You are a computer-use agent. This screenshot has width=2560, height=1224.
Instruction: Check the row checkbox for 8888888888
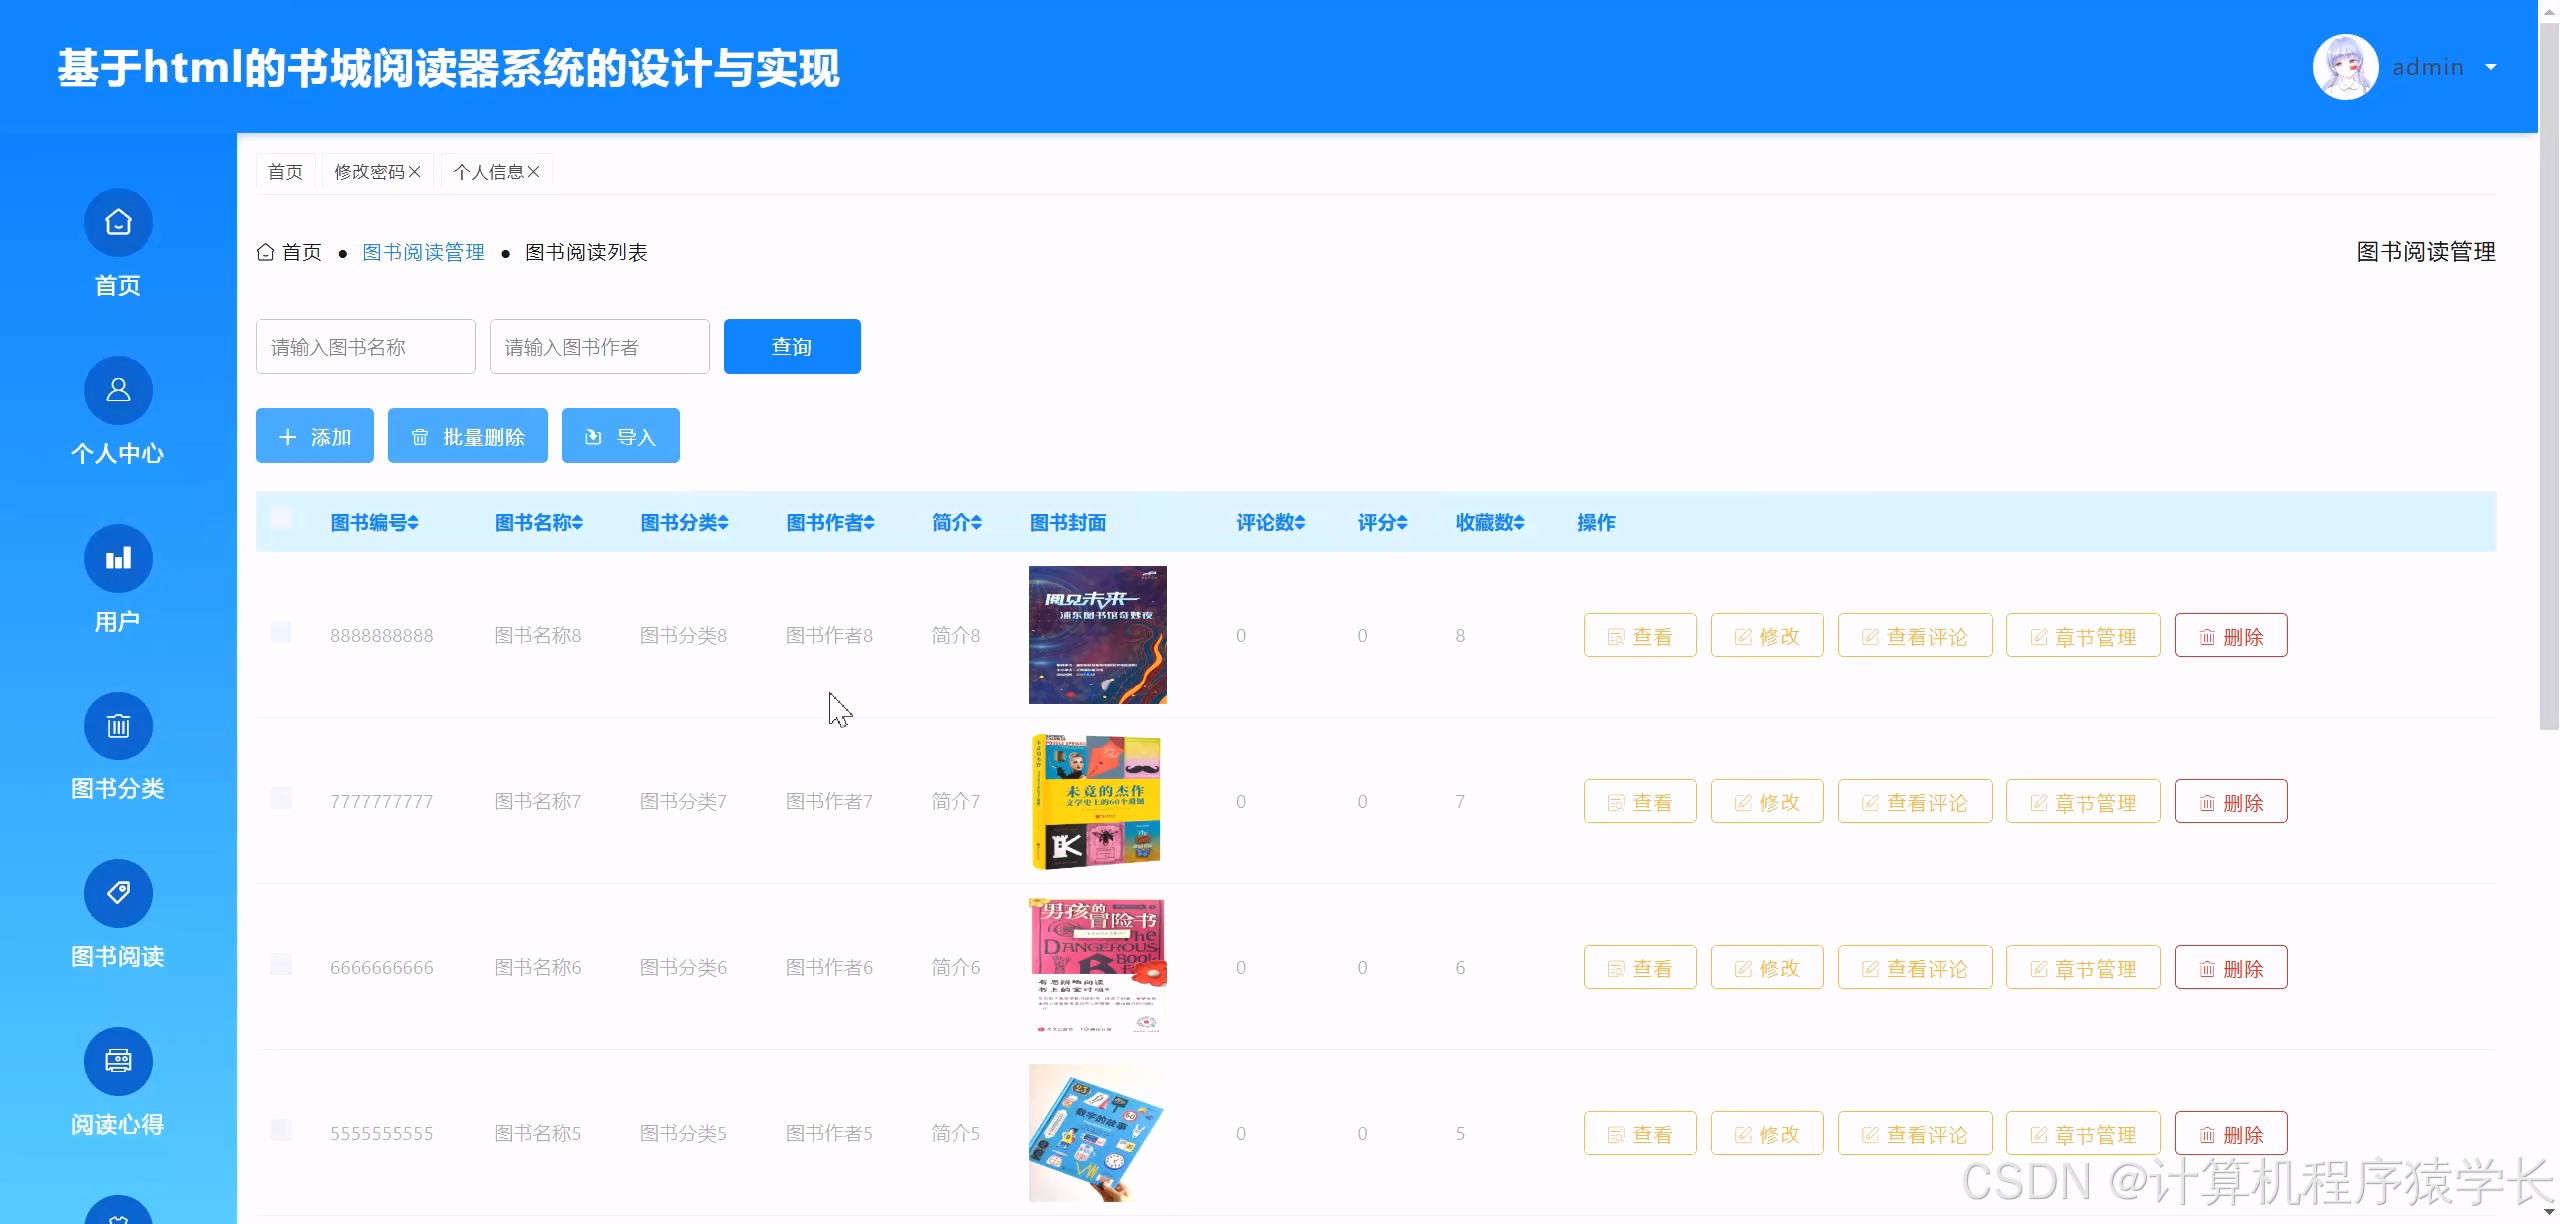pos(281,632)
